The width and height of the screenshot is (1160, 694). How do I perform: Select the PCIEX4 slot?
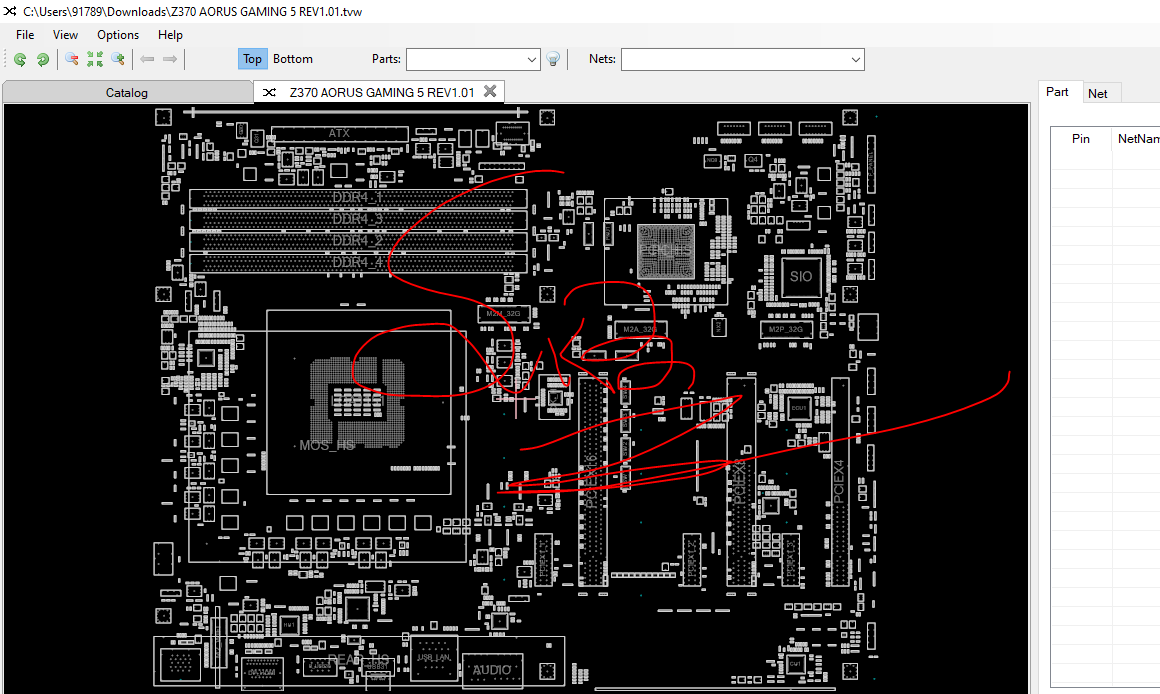(840, 481)
